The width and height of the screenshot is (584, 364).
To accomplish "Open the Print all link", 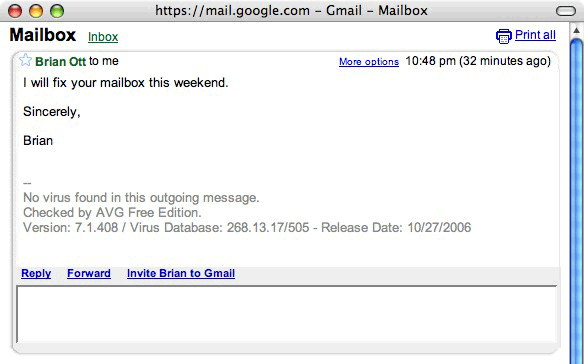I will 535,35.
